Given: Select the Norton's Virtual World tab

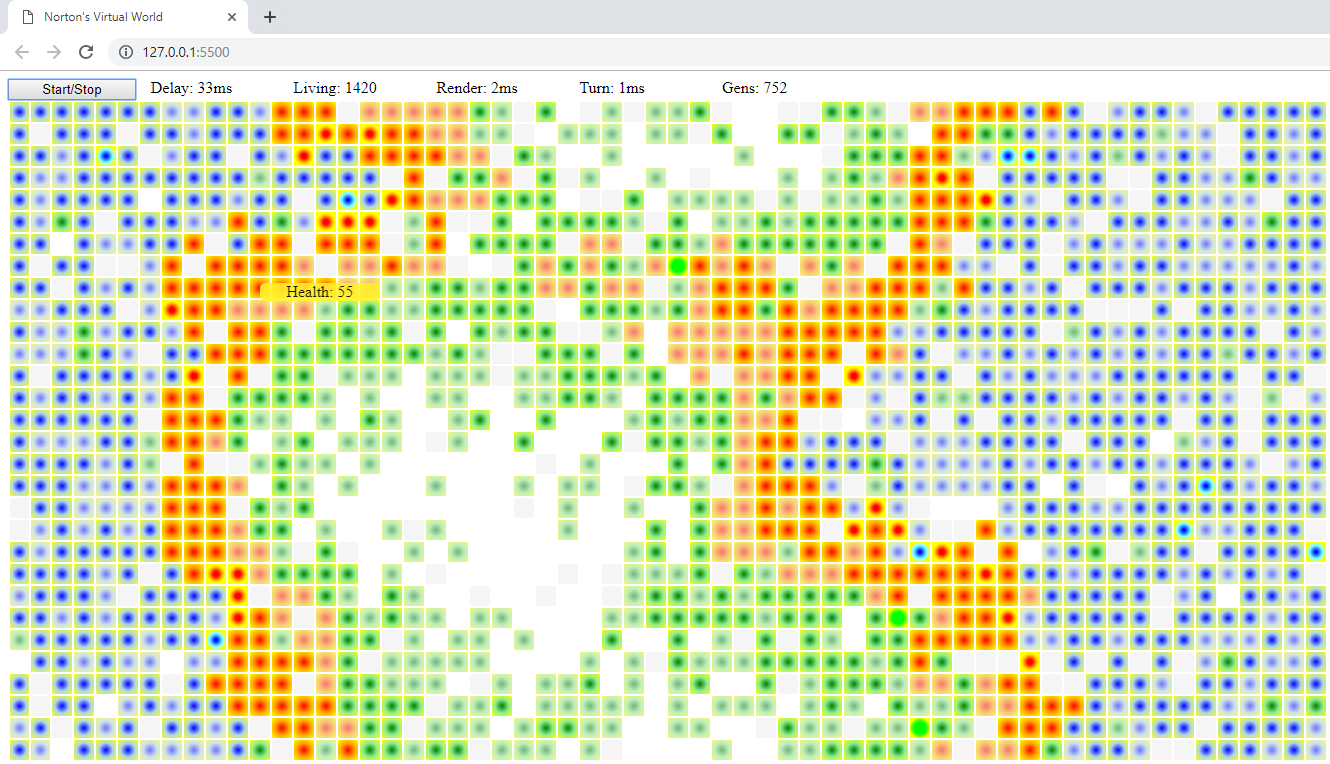Looking at the screenshot, I should coord(120,17).
